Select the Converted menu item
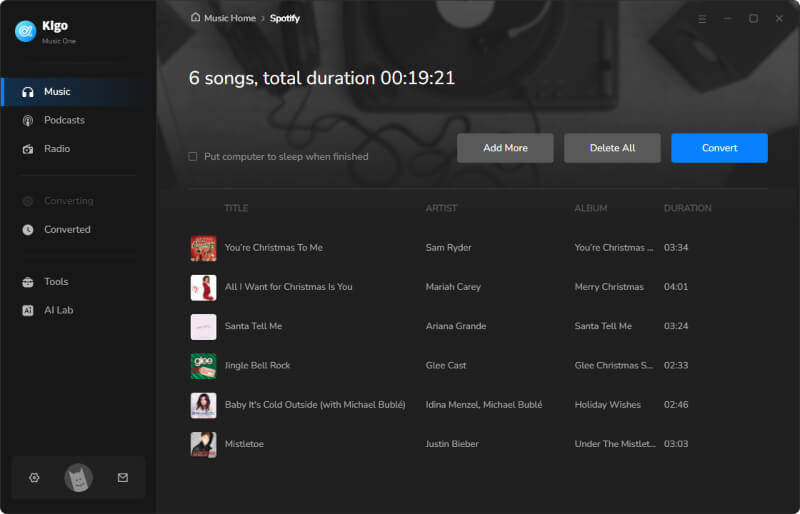800x514 pixels. coord(79,230)
